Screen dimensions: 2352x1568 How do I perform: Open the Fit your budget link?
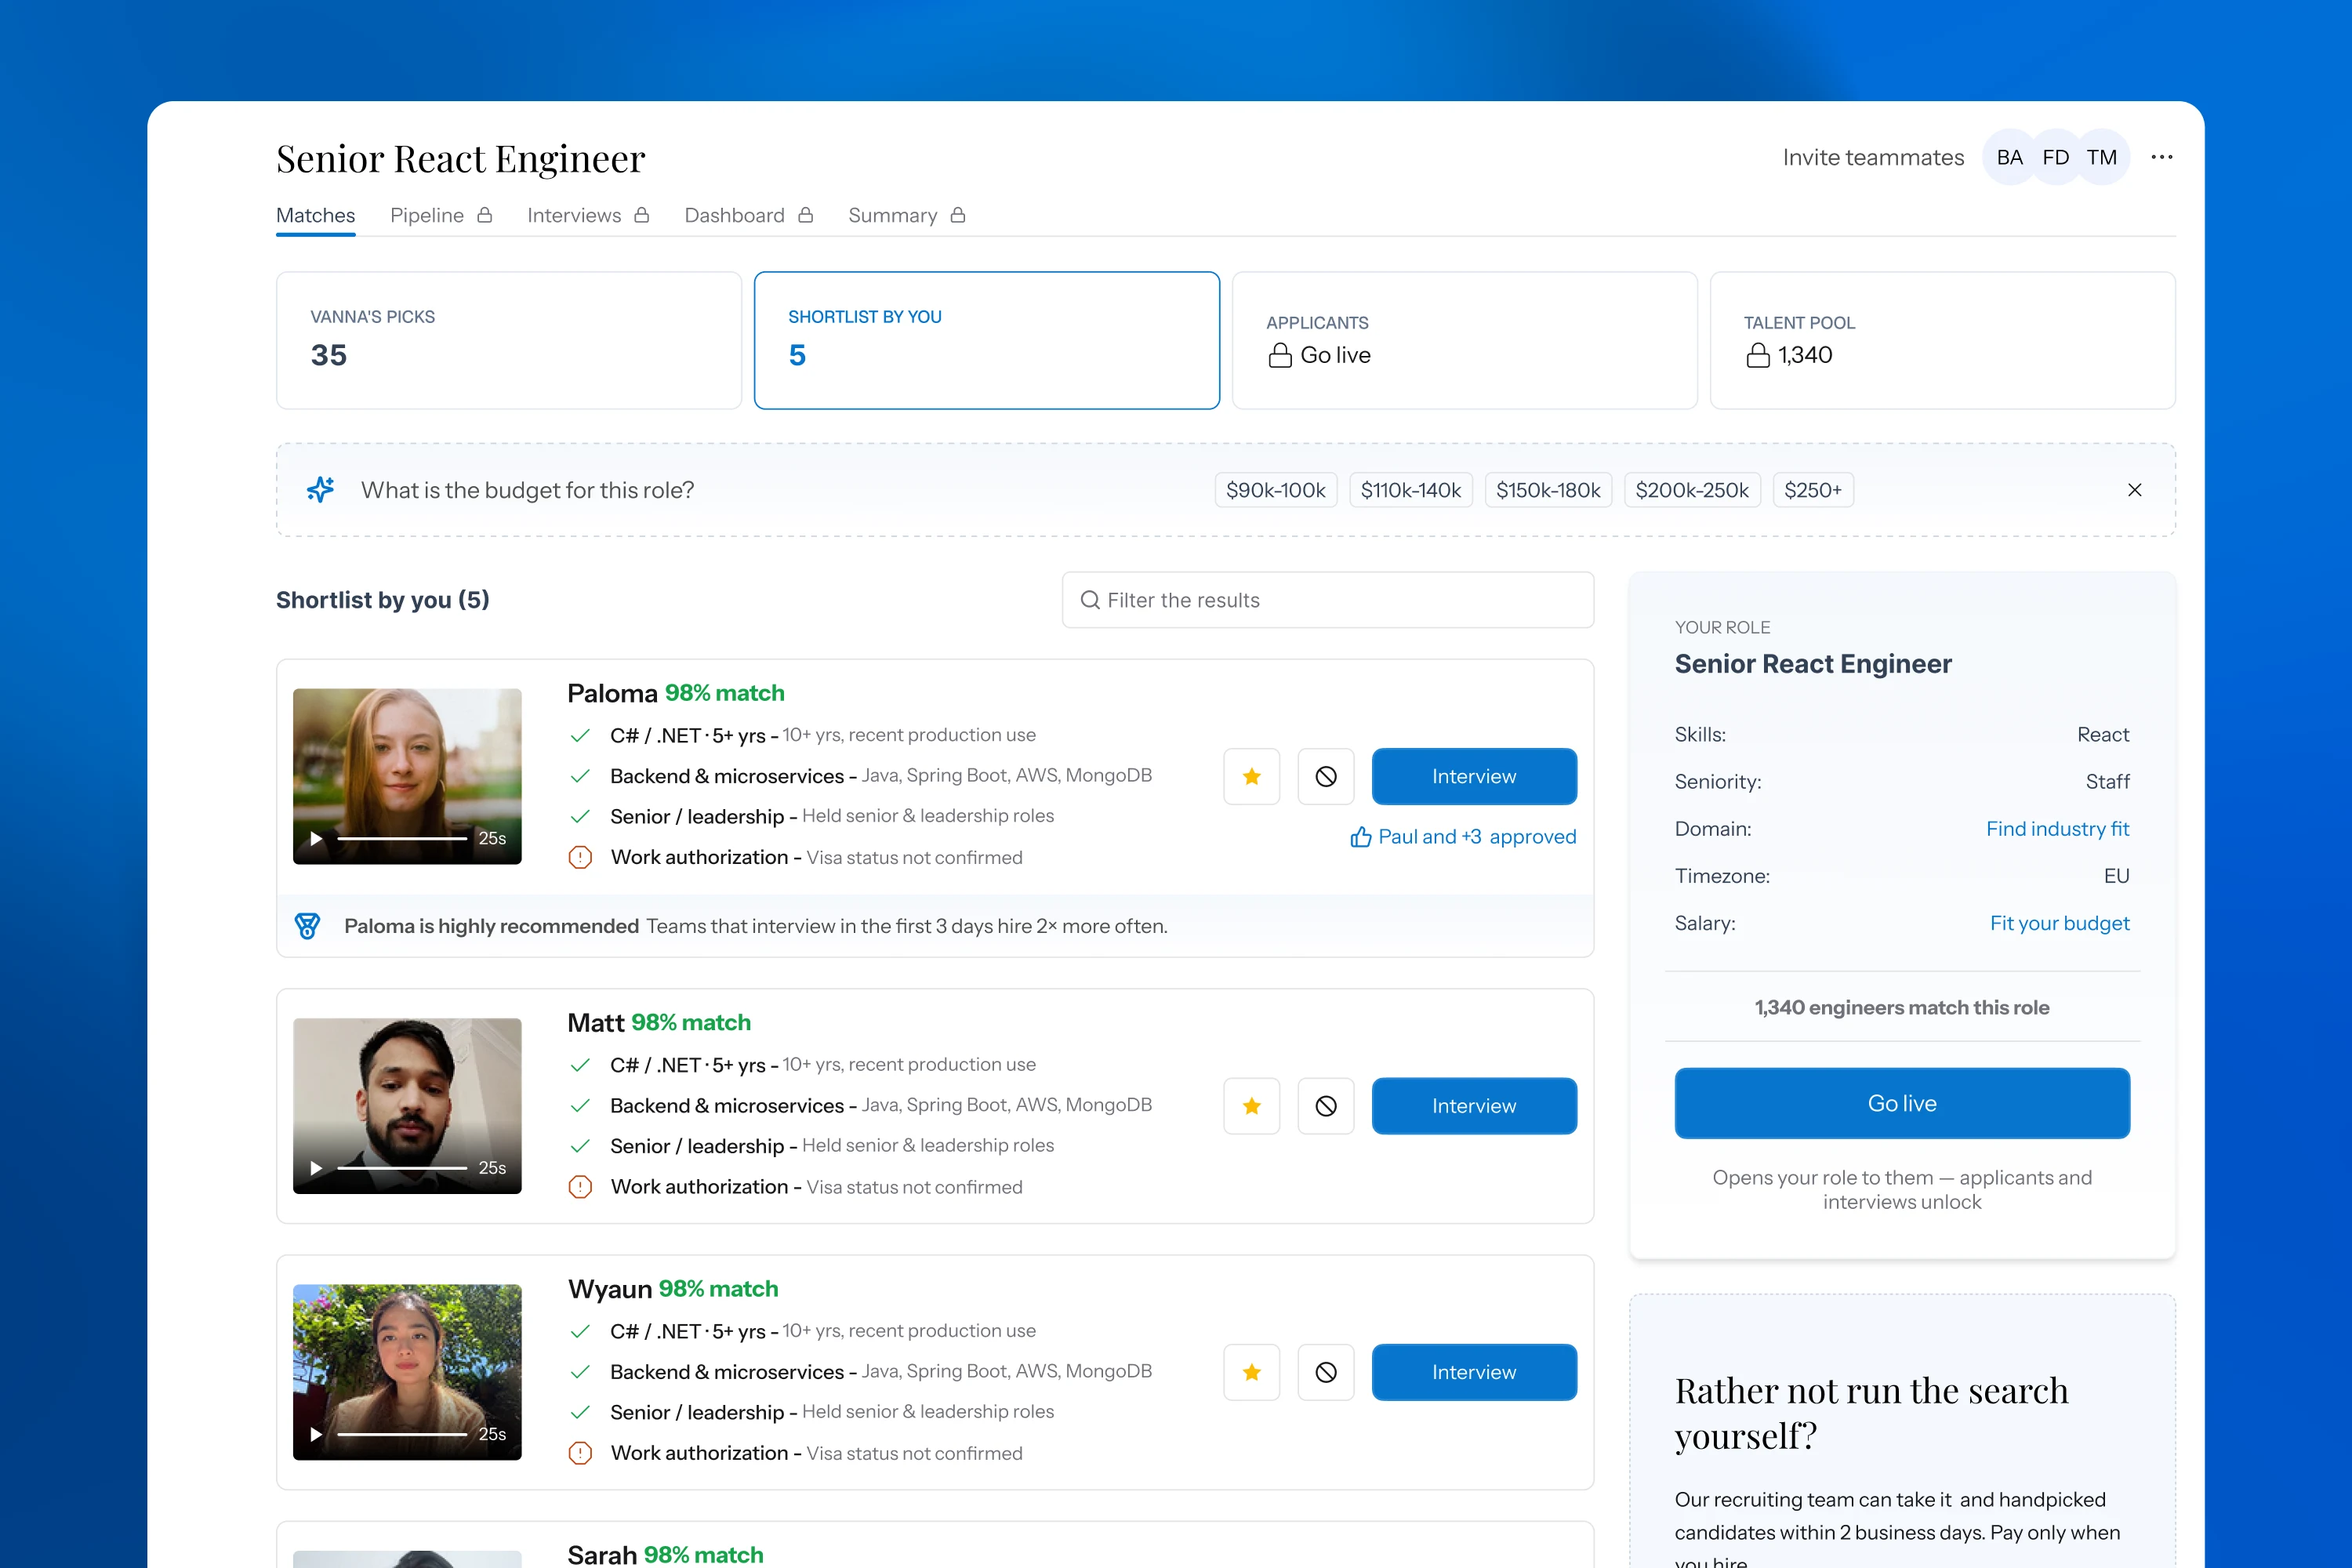(2059, 923)
